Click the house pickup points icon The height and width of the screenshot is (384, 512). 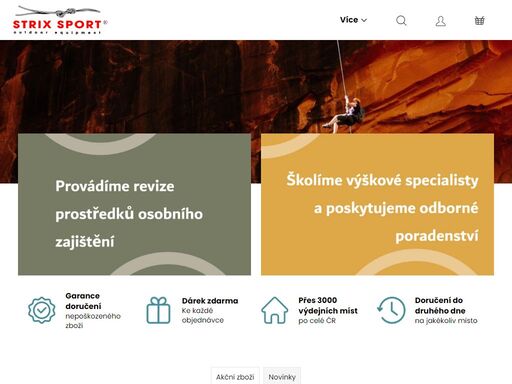[x=274, y=310]
